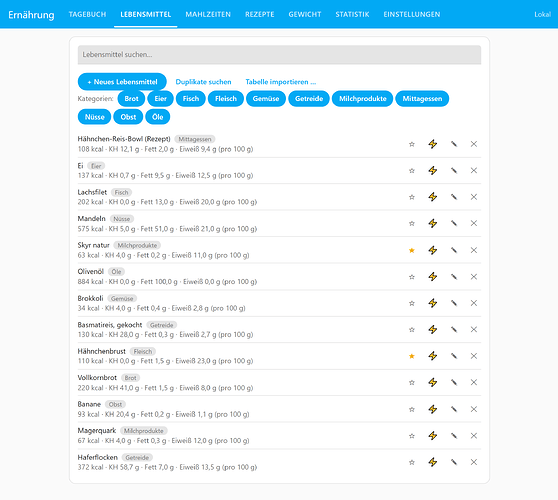
Task: Switch to Mahlzeiten tab
Action: [208, 14]
